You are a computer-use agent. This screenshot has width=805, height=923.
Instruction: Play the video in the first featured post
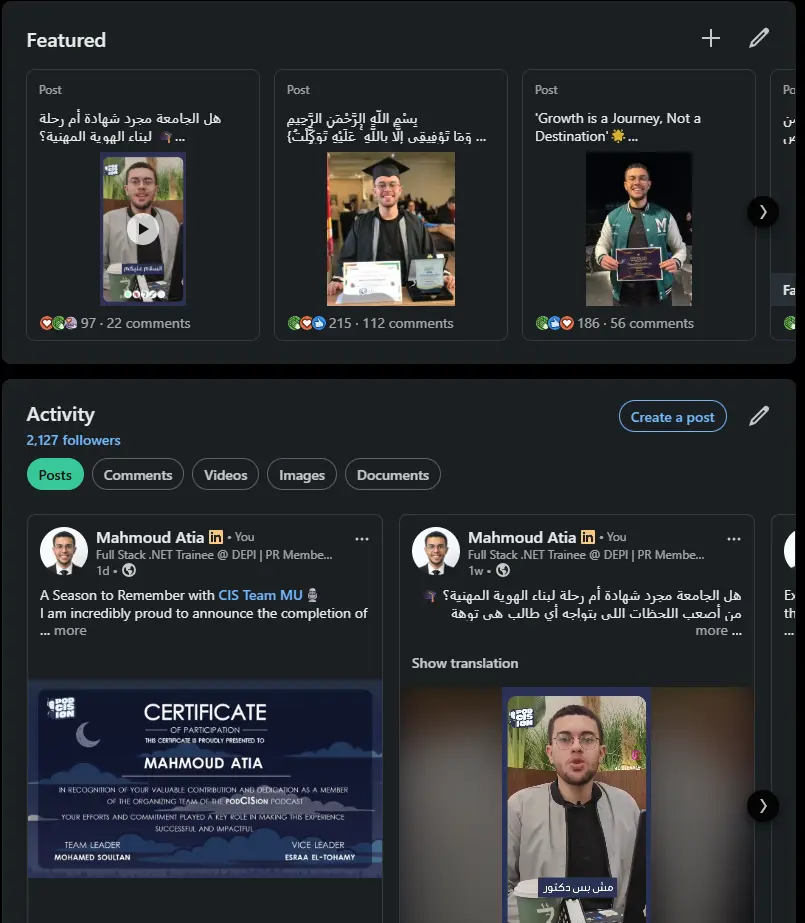[142, 228]
